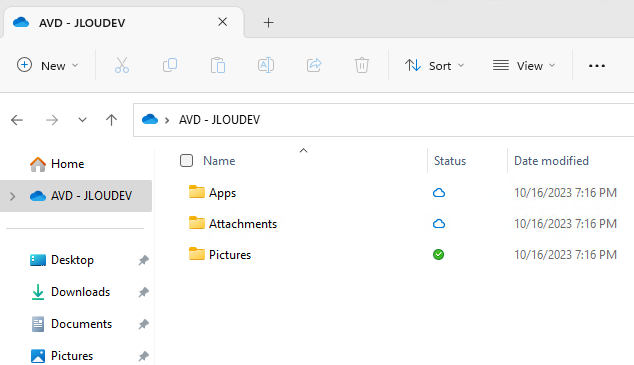Open Downloads in the navigation pane
634x365 pixels.
pyautogui.click(x=80, y=292)
